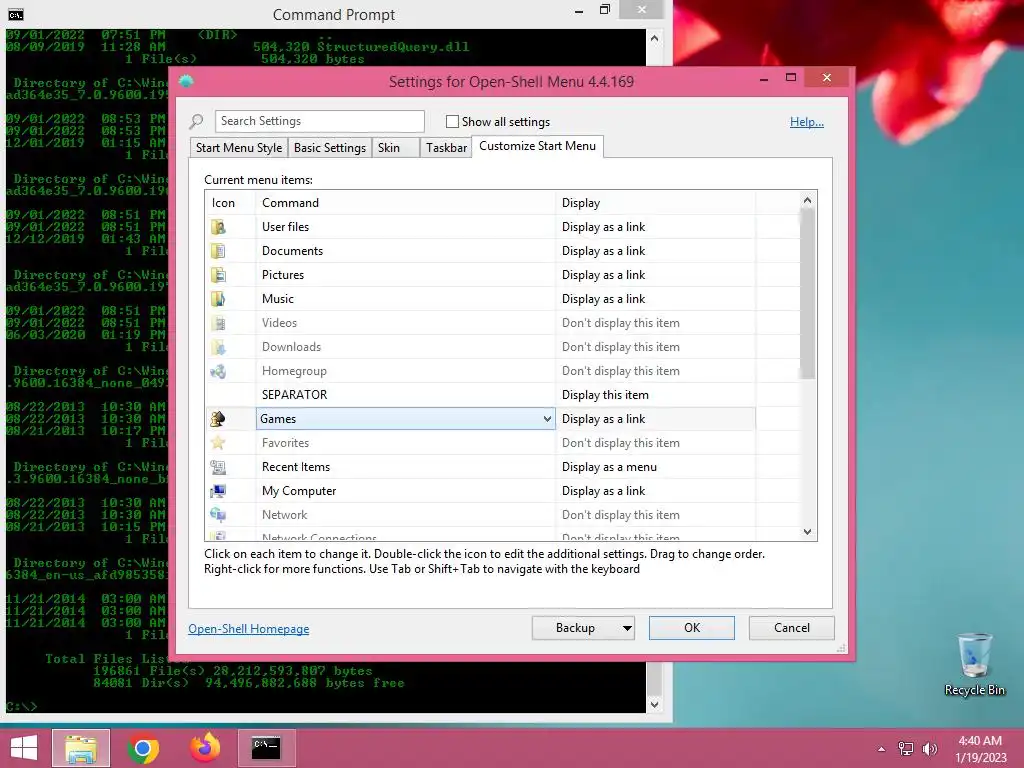This screenshot has width=1024, height=768.
Task: Click the network tray icon
Action: (x=906, y=748)
